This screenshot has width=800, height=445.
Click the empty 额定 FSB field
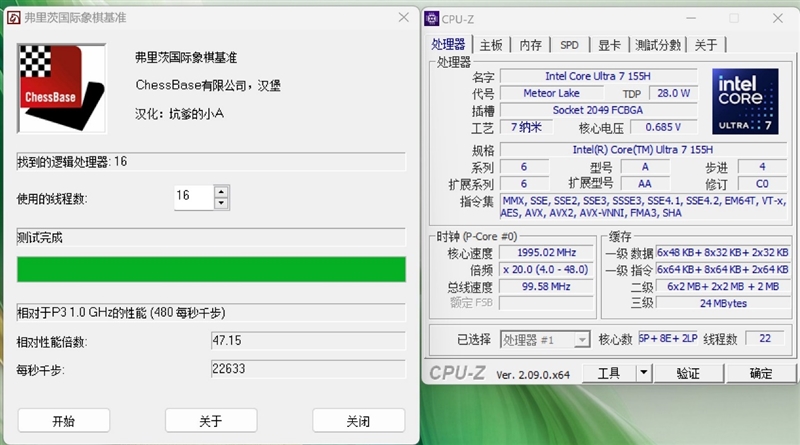pyautogui.click(x=546, y=303)
